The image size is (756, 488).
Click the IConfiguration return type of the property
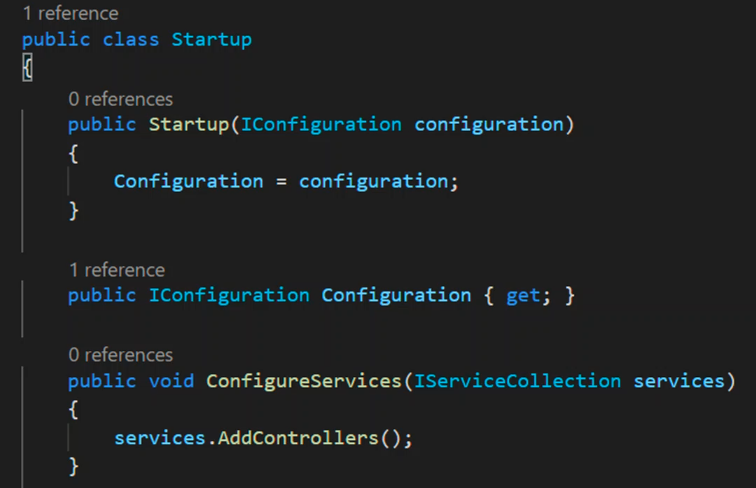[229, 296]
